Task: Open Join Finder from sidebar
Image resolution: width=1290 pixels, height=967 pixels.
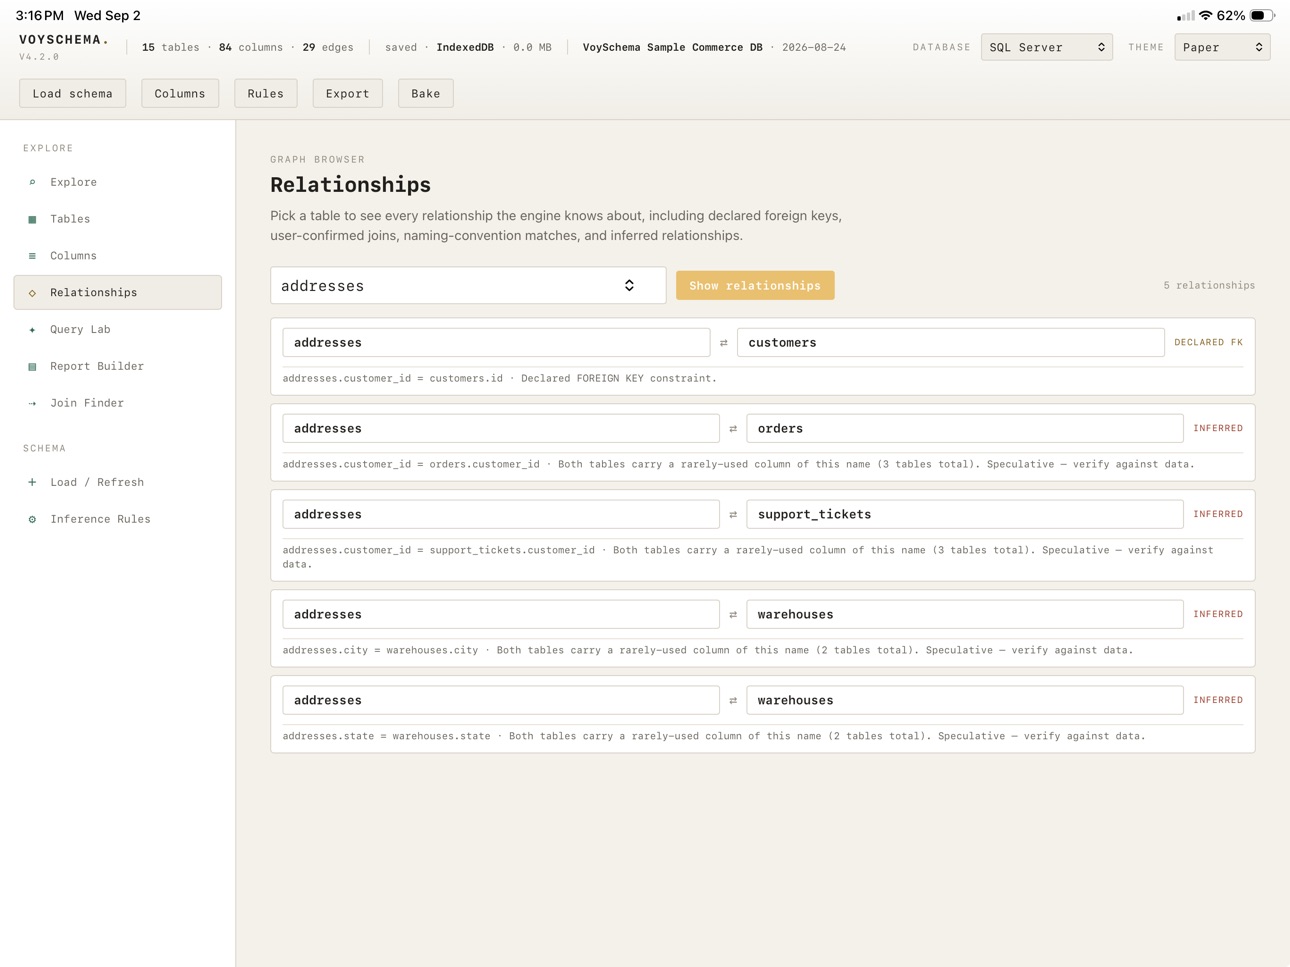Action: (118, 403)
